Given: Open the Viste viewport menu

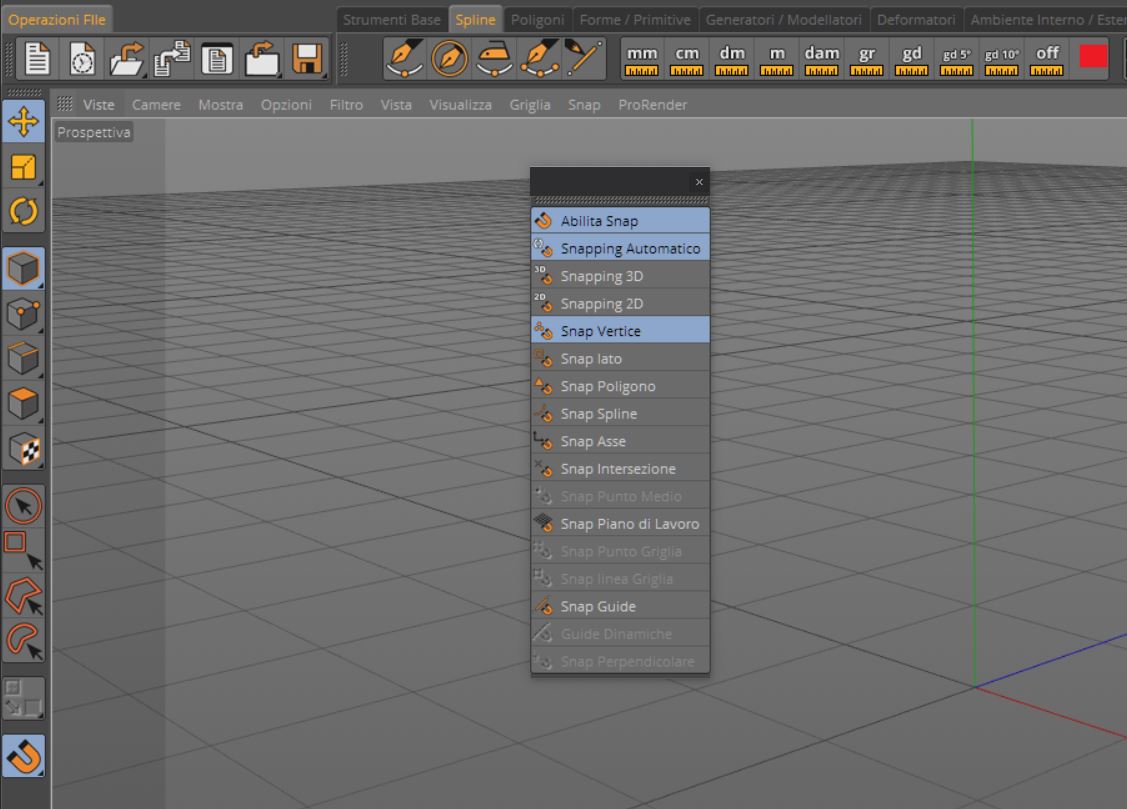Looking at the screenshot, I should (98, 105).
